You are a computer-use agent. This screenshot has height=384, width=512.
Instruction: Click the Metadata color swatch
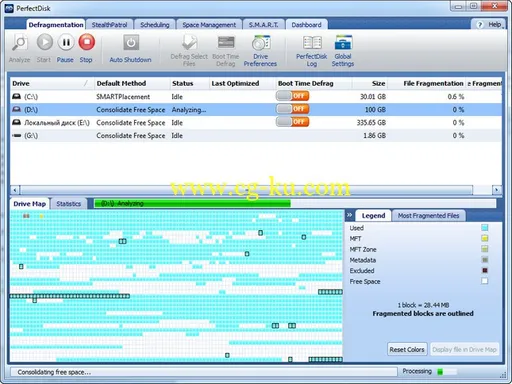[485, 260]
